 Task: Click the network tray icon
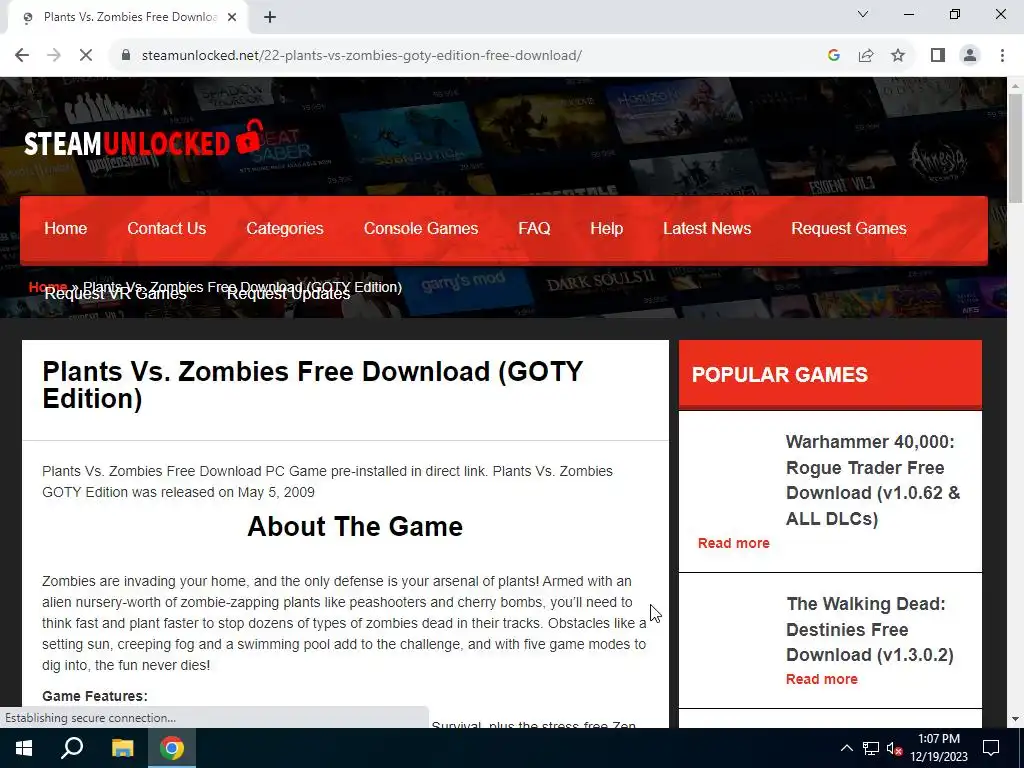tap(871, 748)
